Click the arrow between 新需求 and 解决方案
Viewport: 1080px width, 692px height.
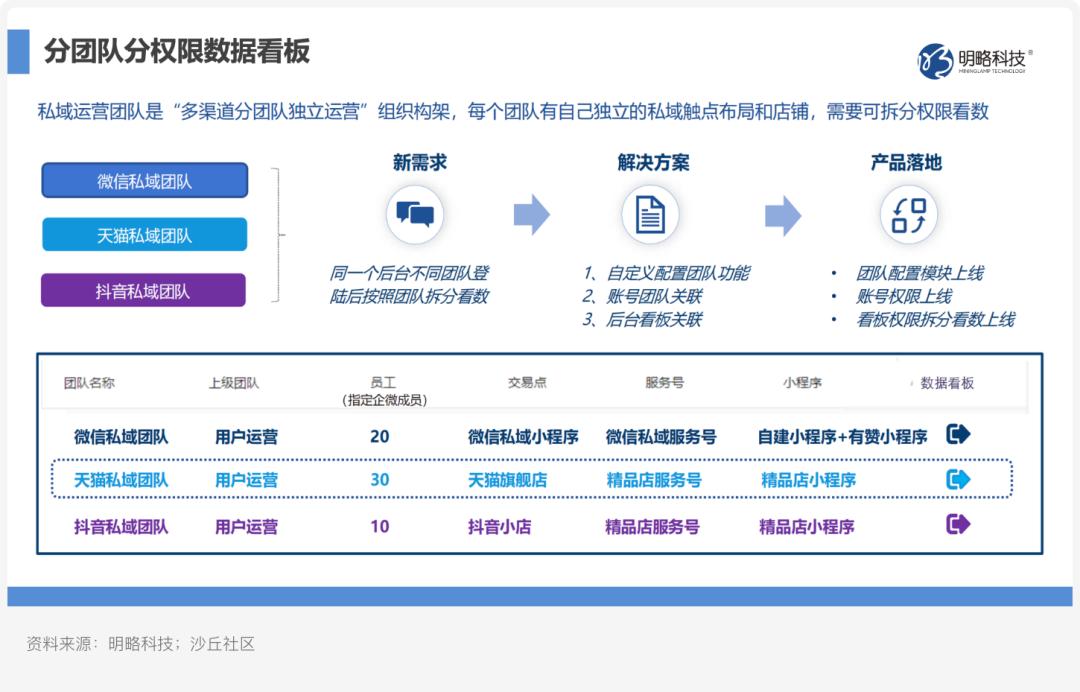coord(533,213)
